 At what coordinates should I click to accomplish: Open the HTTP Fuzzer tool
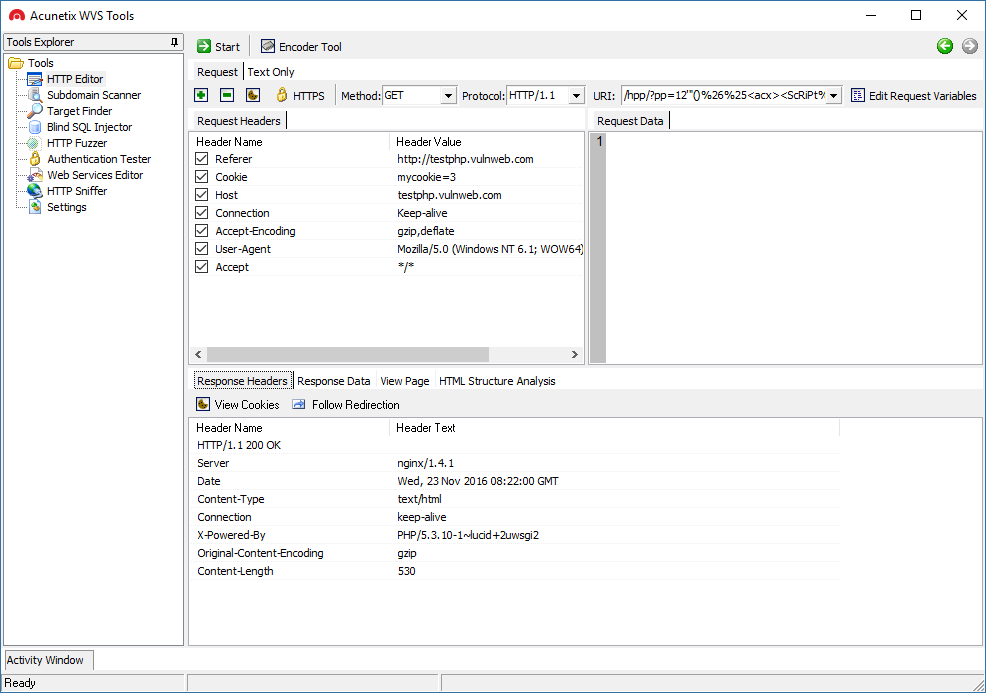coord(77,143)
